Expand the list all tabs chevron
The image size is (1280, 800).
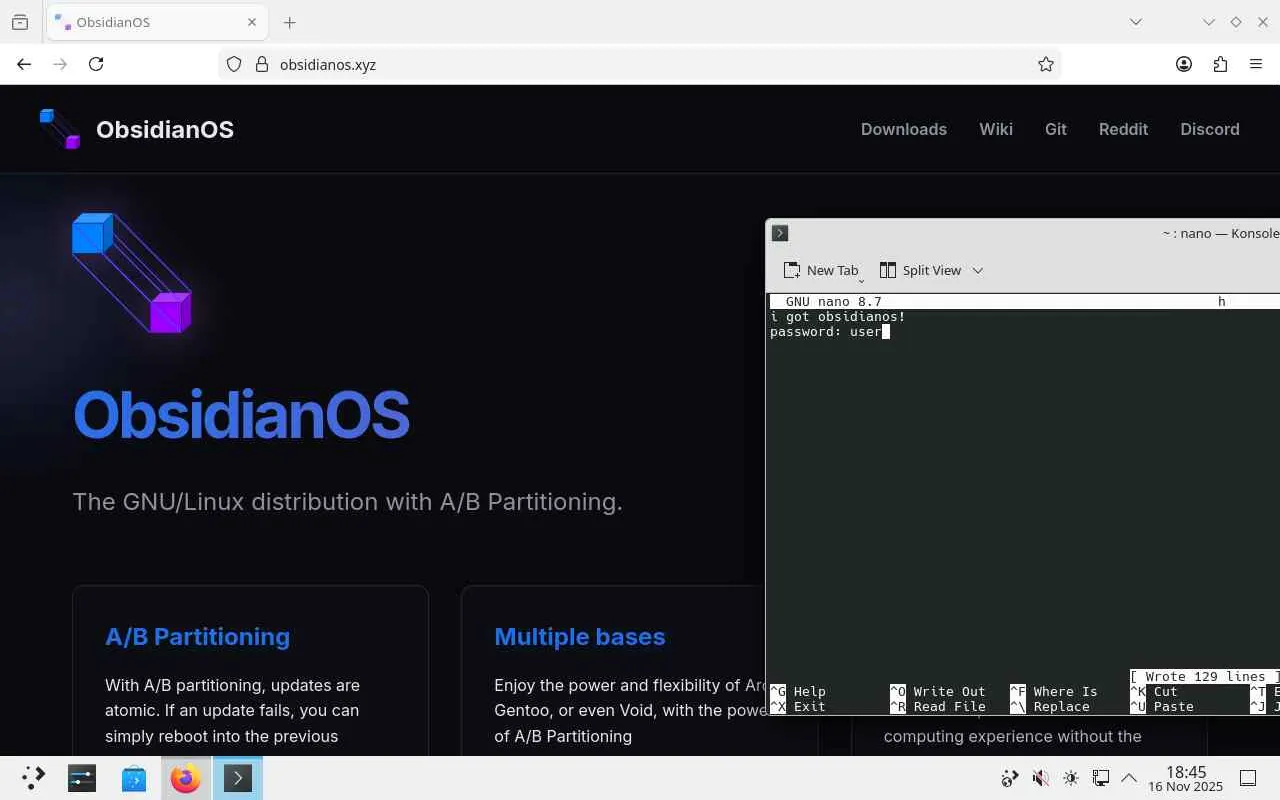coord(1136,22)
